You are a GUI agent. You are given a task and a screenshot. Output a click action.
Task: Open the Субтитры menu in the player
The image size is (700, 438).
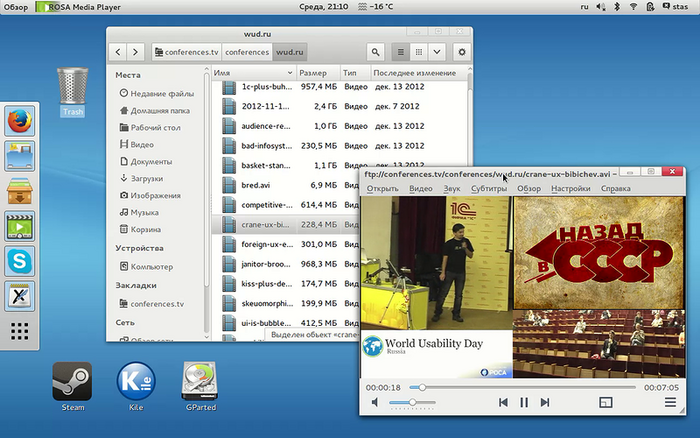click(489, 188)
